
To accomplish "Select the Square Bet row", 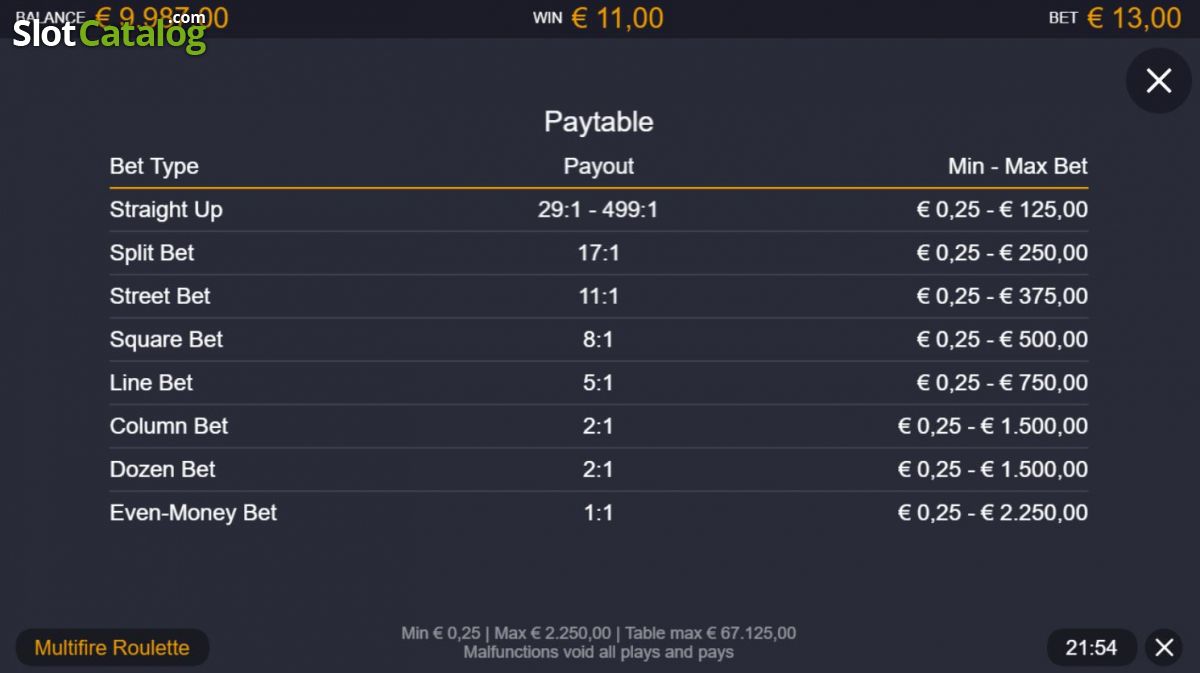I will (x=599, y=339).
